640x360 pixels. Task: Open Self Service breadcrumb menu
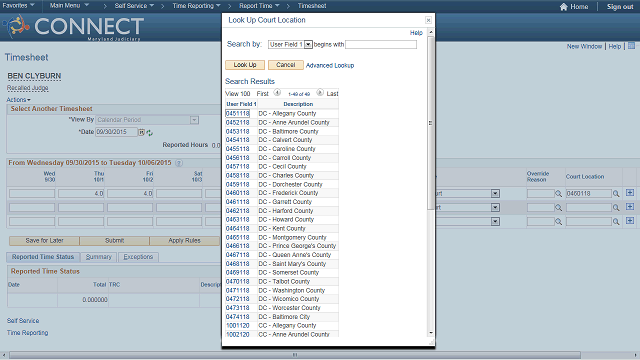pos(134,6)
